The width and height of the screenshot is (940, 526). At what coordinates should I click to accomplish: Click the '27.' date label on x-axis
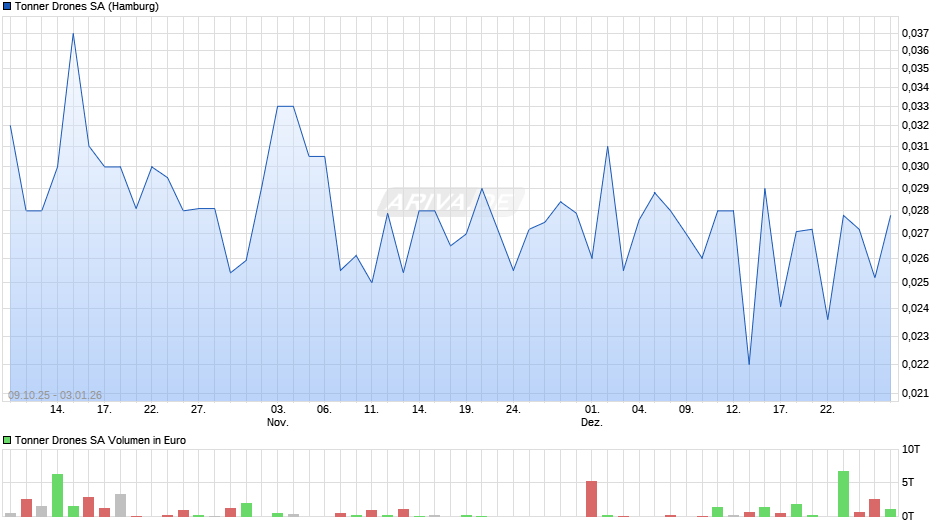click(198, 410)
